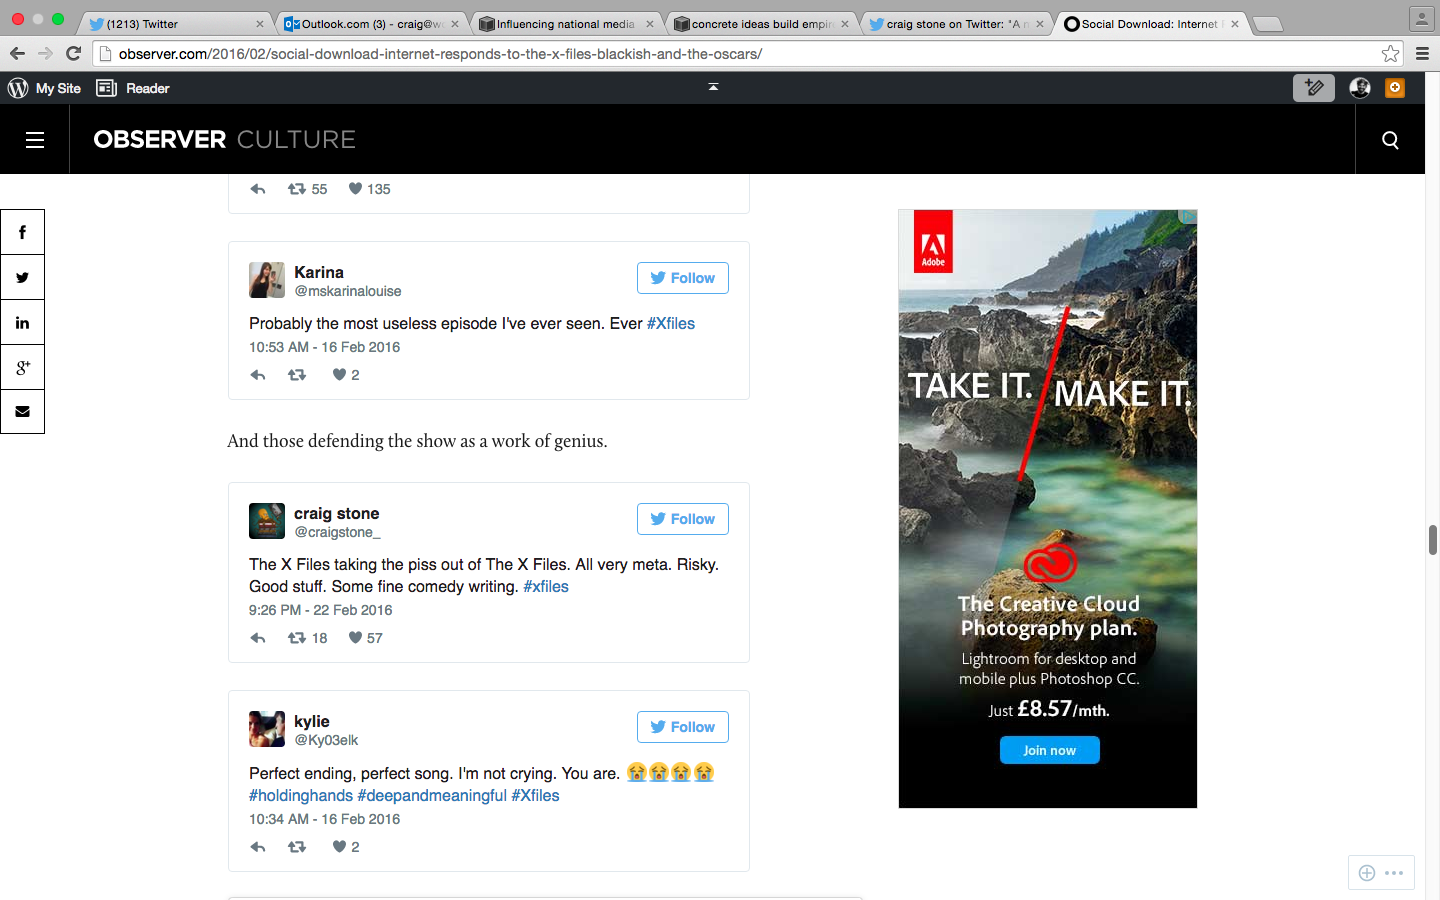1440x900 pixels.
Task: Open WordPress notifications orange icon
Action: point(1395,88)
